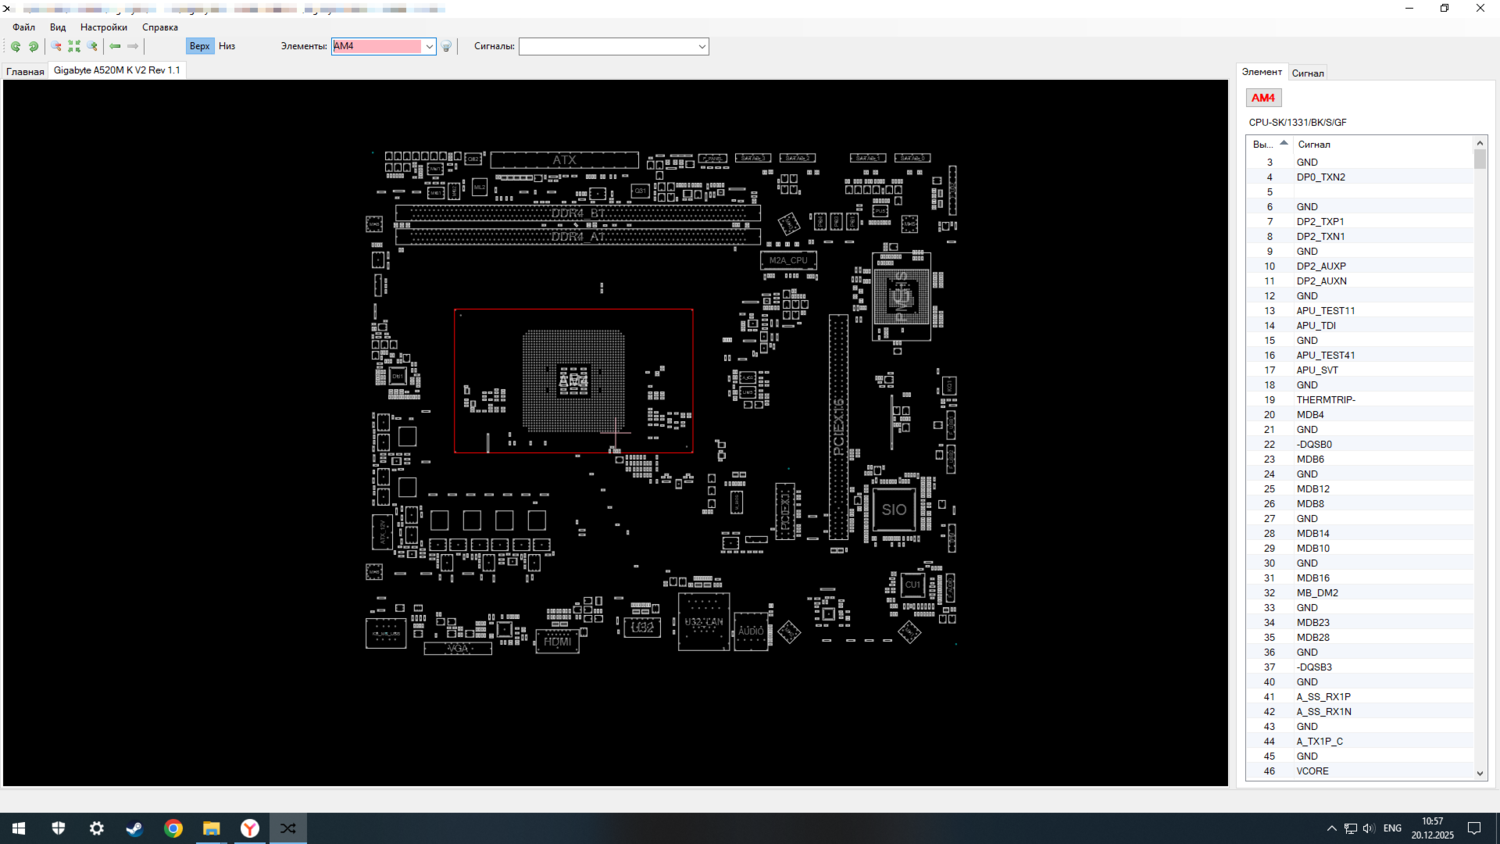Switch board view to Верх side
This screenshot has height=844, width=1500.
(x=200, y=46)
